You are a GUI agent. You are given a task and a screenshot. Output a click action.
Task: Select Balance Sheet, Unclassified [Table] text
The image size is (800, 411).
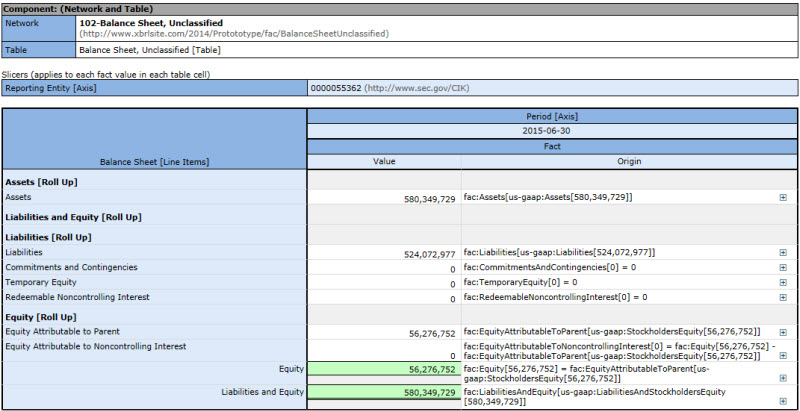(x=150, y=50)
